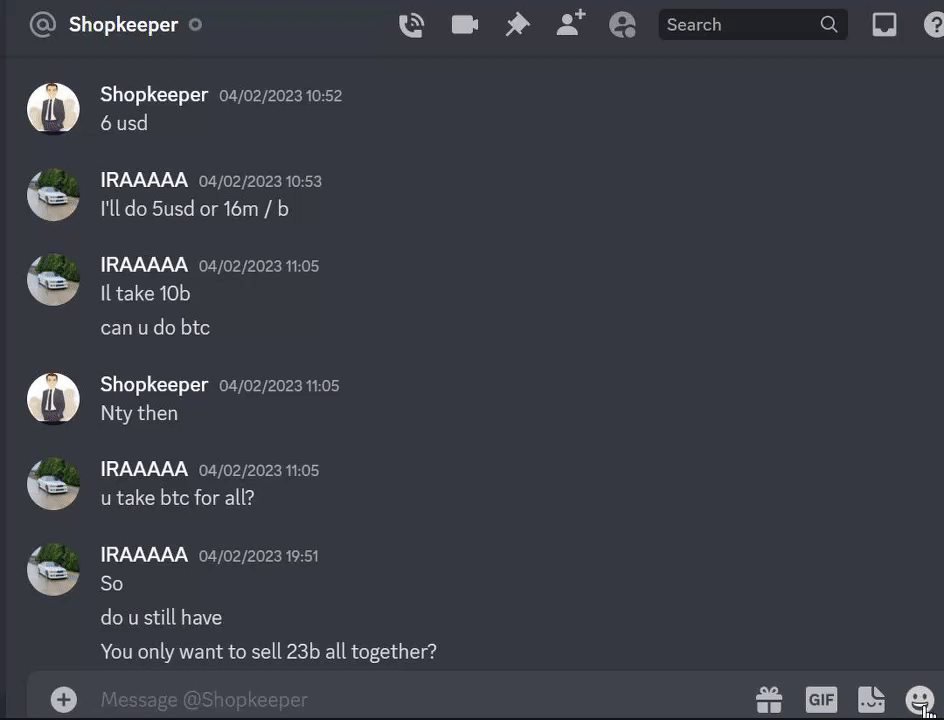This screenshot has width=944, height=720.
Task: Add friends to DM
Action: (571, 24)
